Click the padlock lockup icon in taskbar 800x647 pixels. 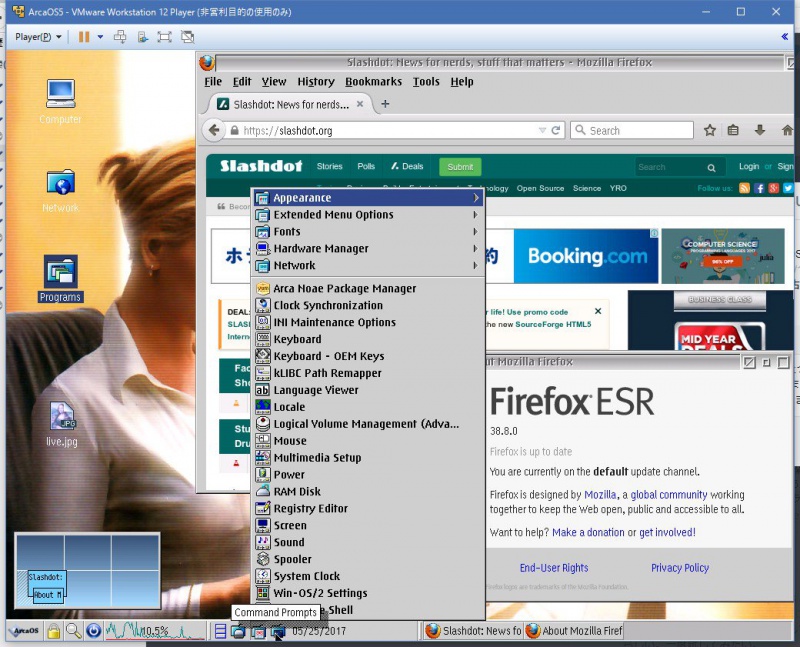tap(54, 631)
